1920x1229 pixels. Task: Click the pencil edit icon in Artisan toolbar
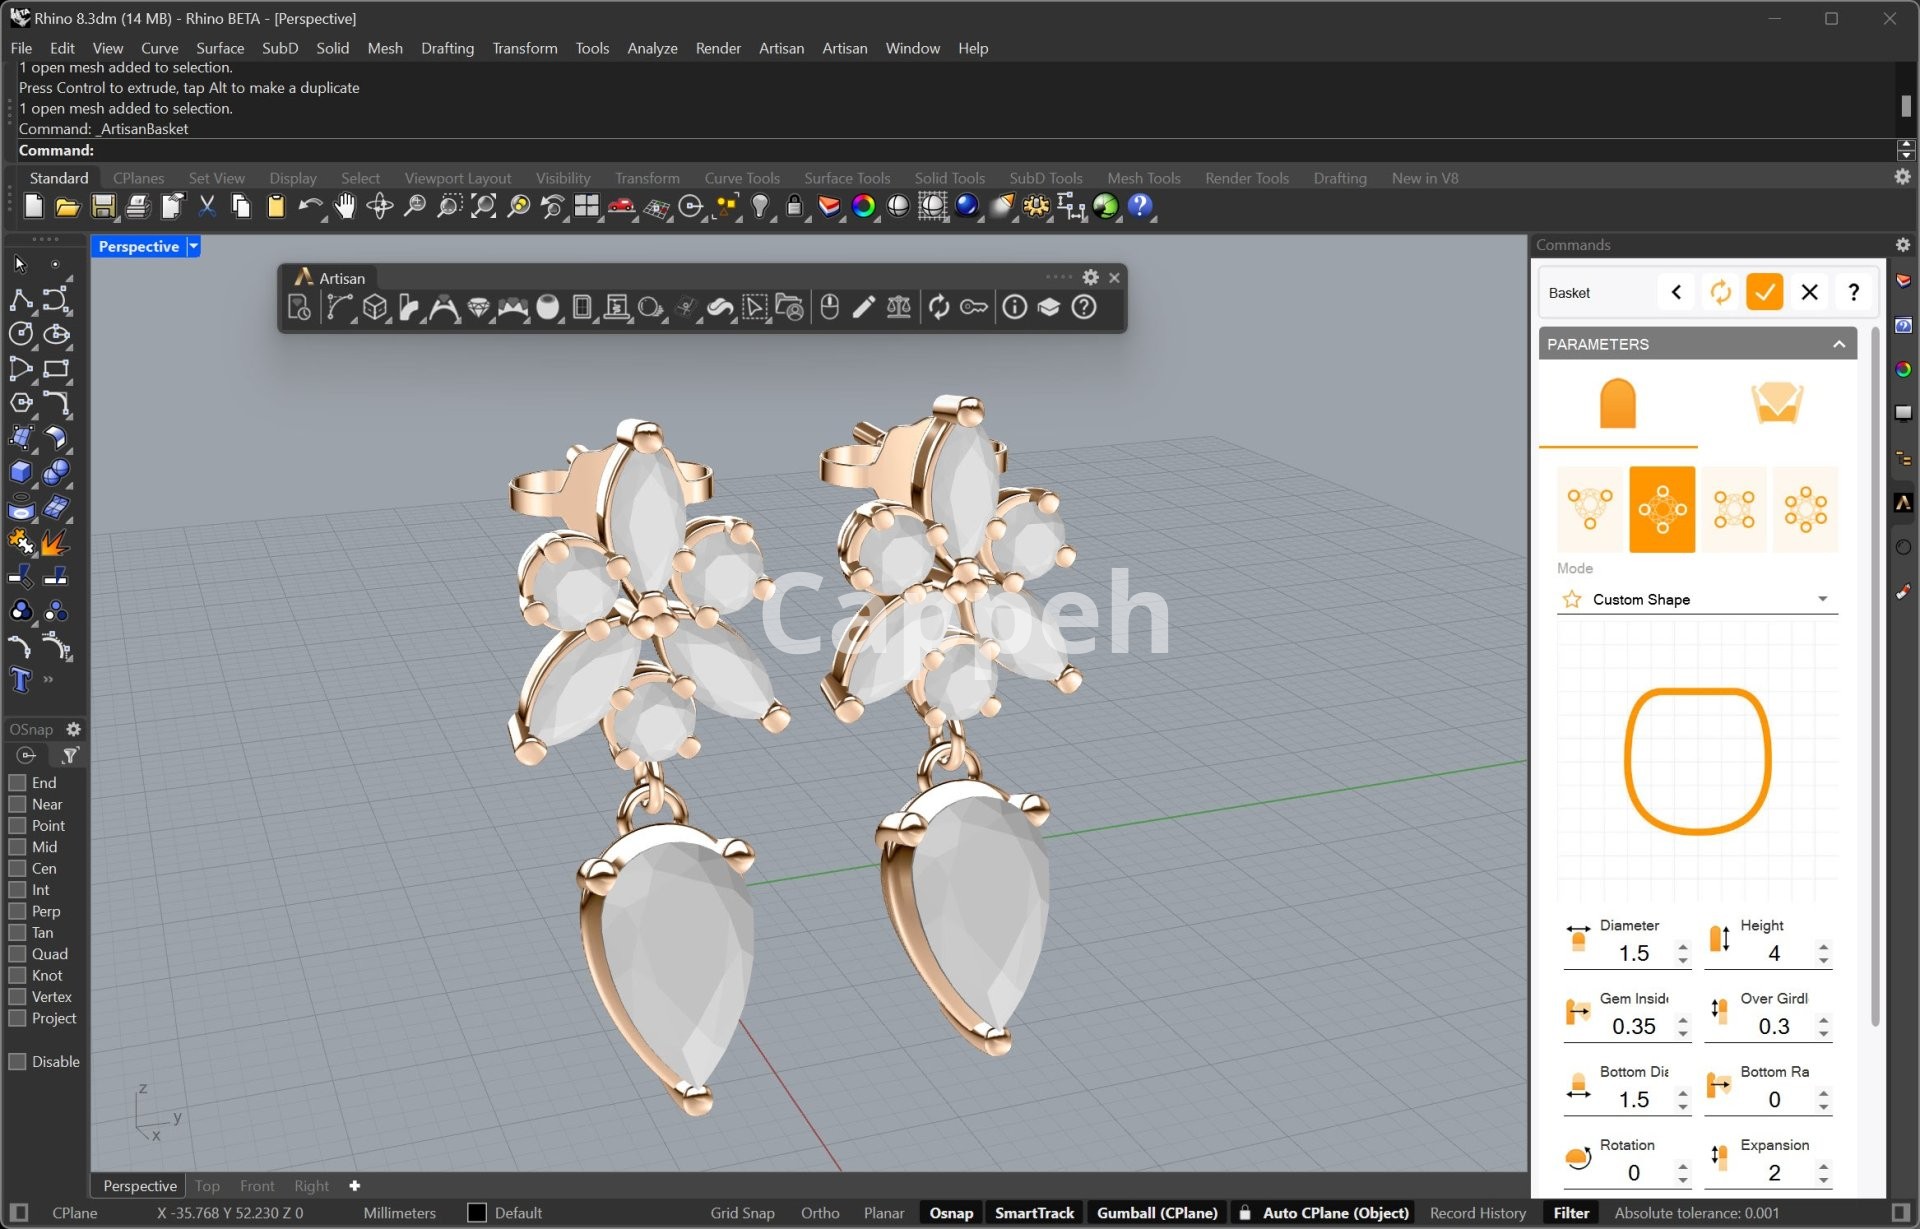coord(864,308)
